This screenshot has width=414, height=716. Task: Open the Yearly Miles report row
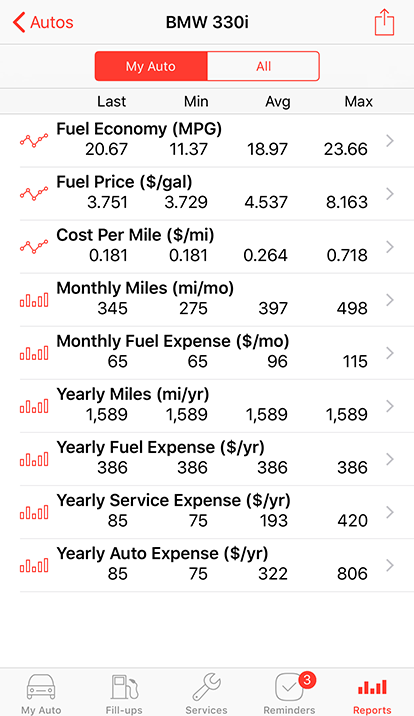click(x=217, y=406)
